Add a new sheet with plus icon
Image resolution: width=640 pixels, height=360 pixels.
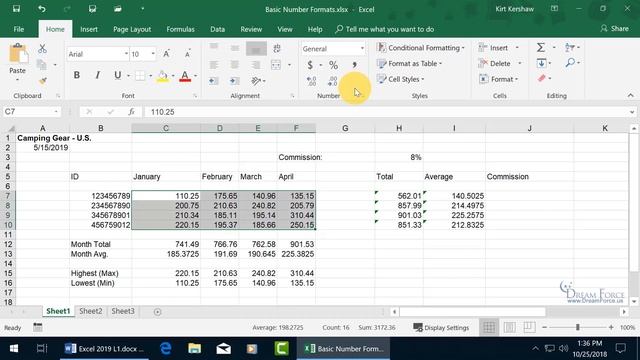(x=158, y=311)
